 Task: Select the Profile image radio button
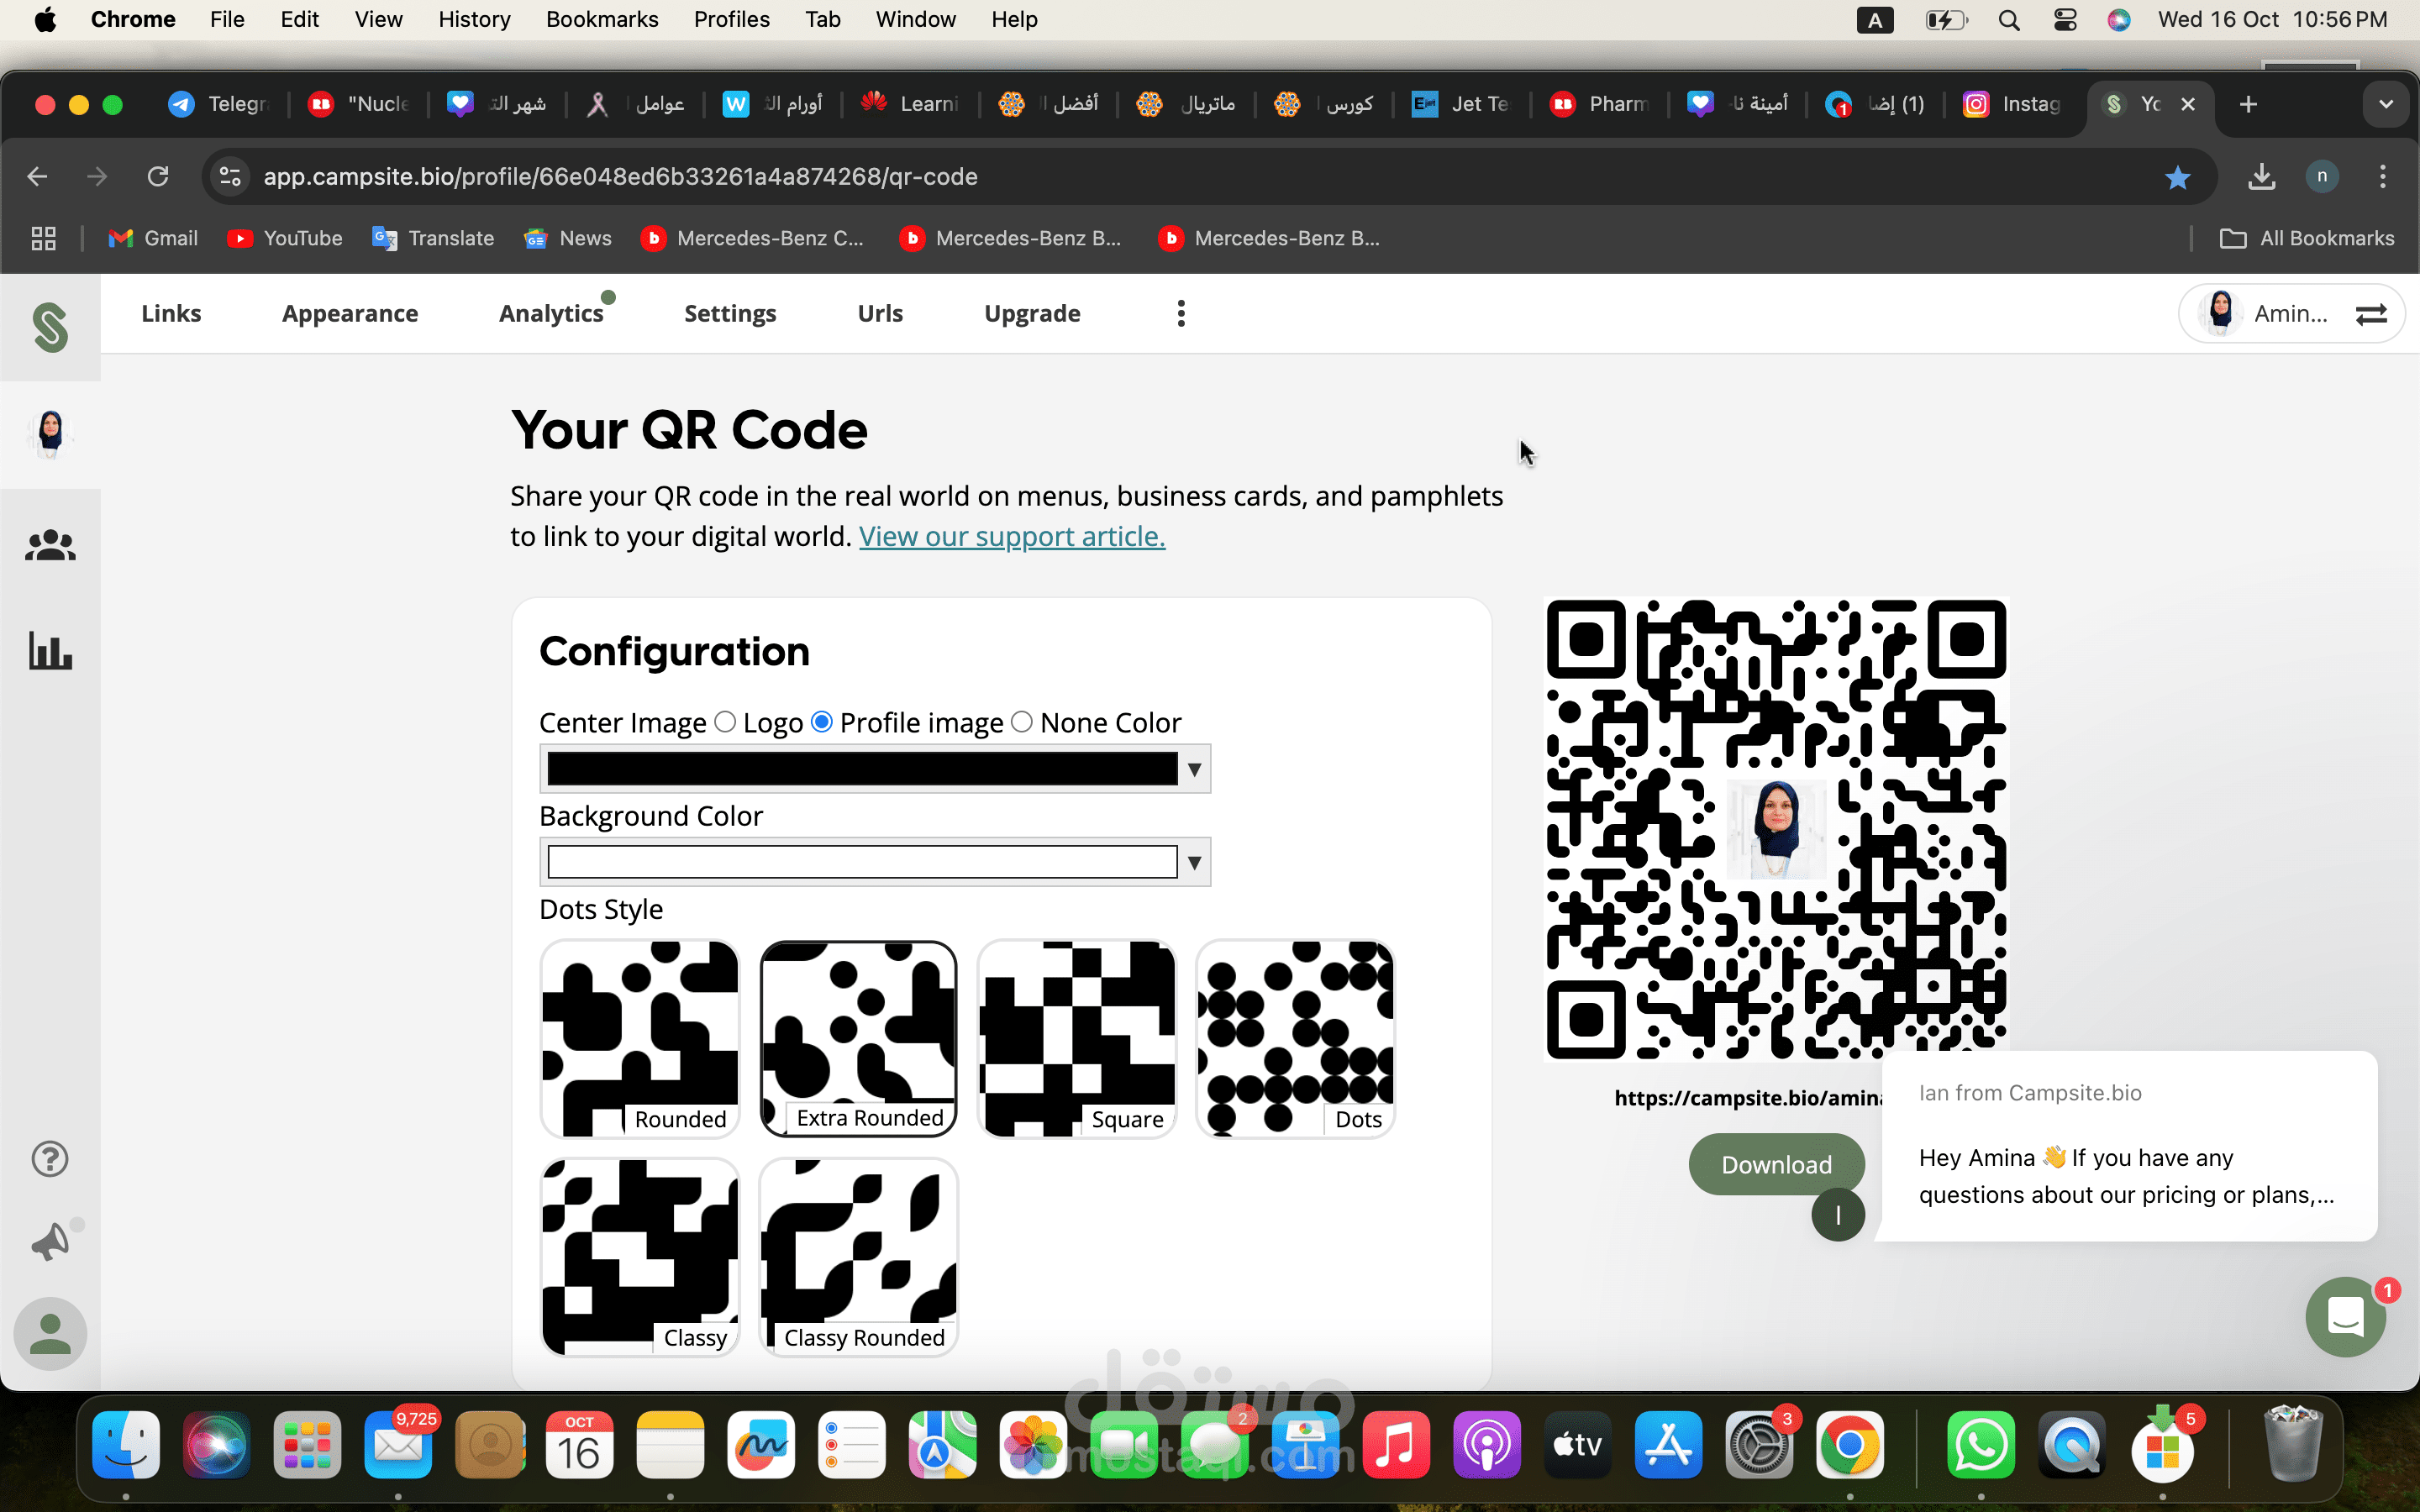coord(822,722)
